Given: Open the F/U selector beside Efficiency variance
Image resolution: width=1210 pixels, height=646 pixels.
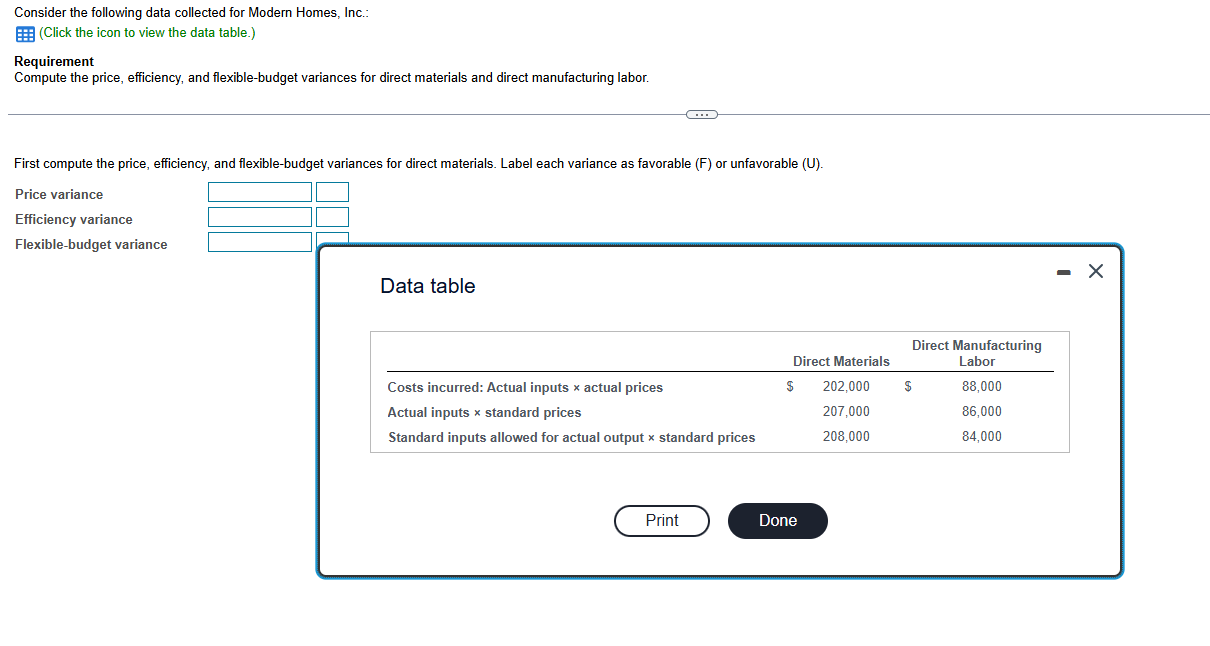Looking at the screenshot, I should [x=332, y=217].
